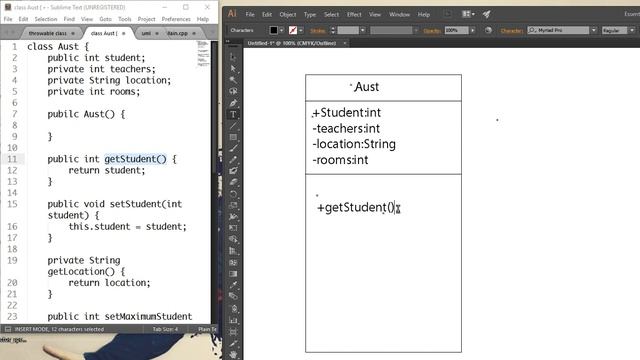Screen dimensions: 640x360
Task: Open the Regular font style dropdown
Action: 632,30
